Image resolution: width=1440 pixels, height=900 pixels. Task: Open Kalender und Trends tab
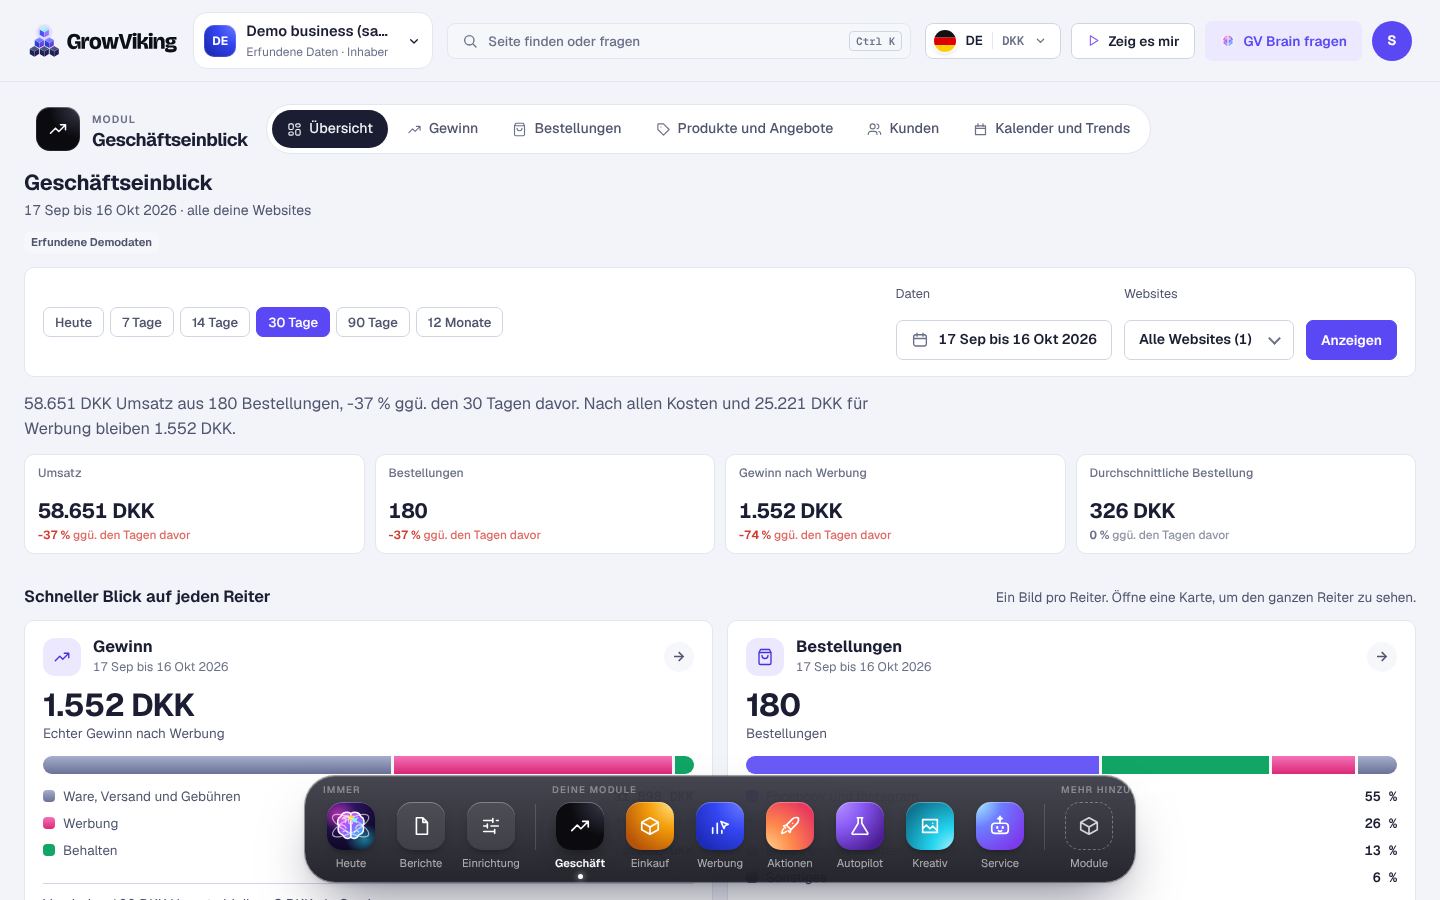click(1052, 129)
